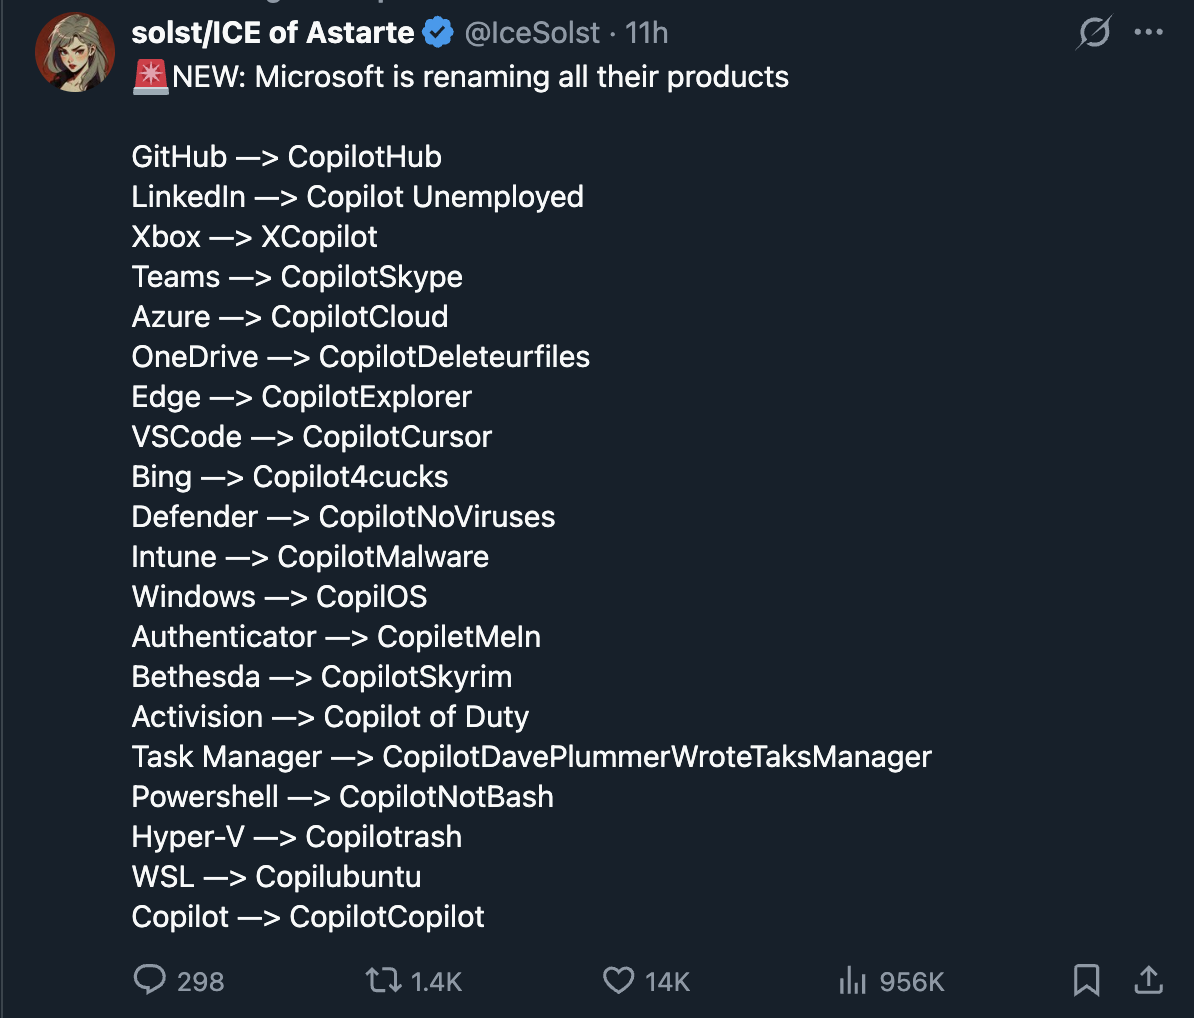Bookmark this post
Viewport: 1194px width, 1018px height.
(x=1086, y=980)
